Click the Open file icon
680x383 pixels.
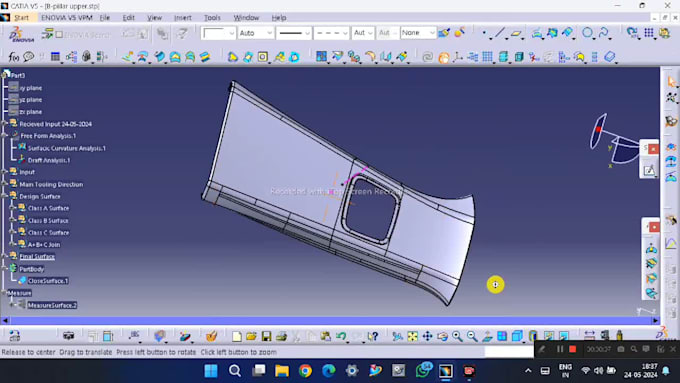(251, 336)
